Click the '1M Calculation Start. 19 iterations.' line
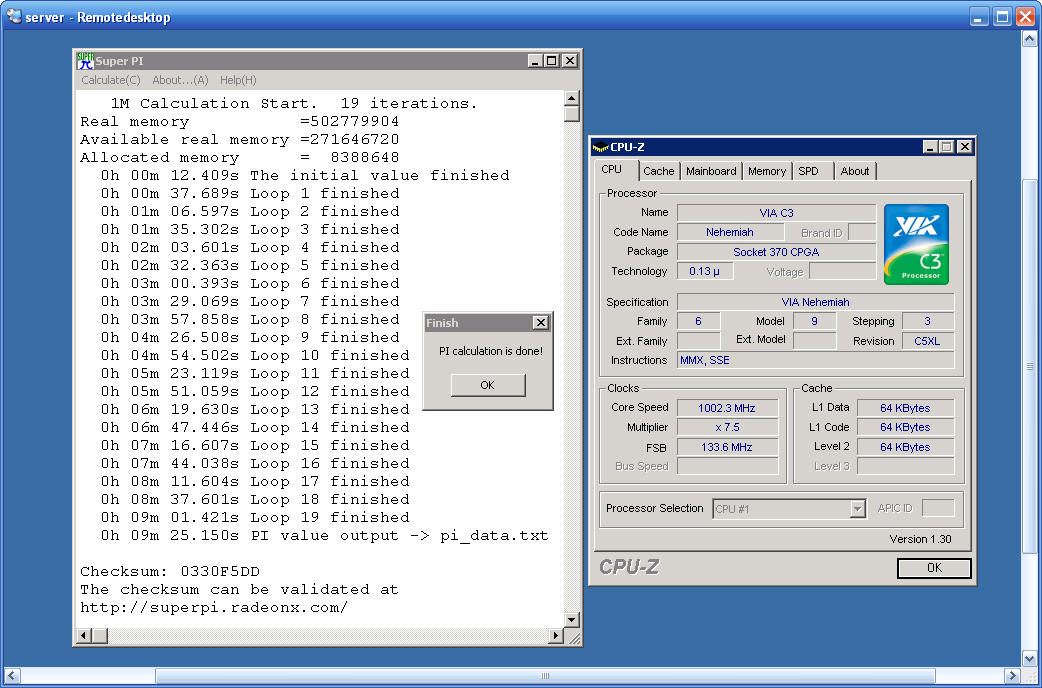This screenshot has width=1042, height=688. (294, 104)
